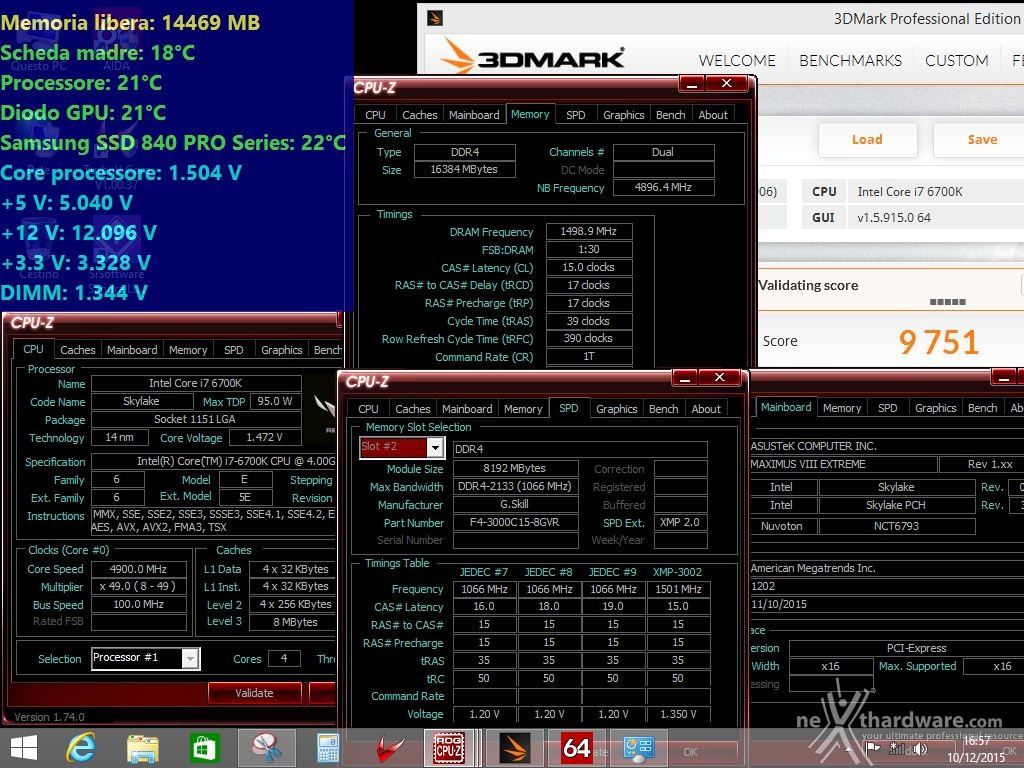Click the Max Bandwidth DDR4-2133 field
1024x768 pixels.
point(515,487)
